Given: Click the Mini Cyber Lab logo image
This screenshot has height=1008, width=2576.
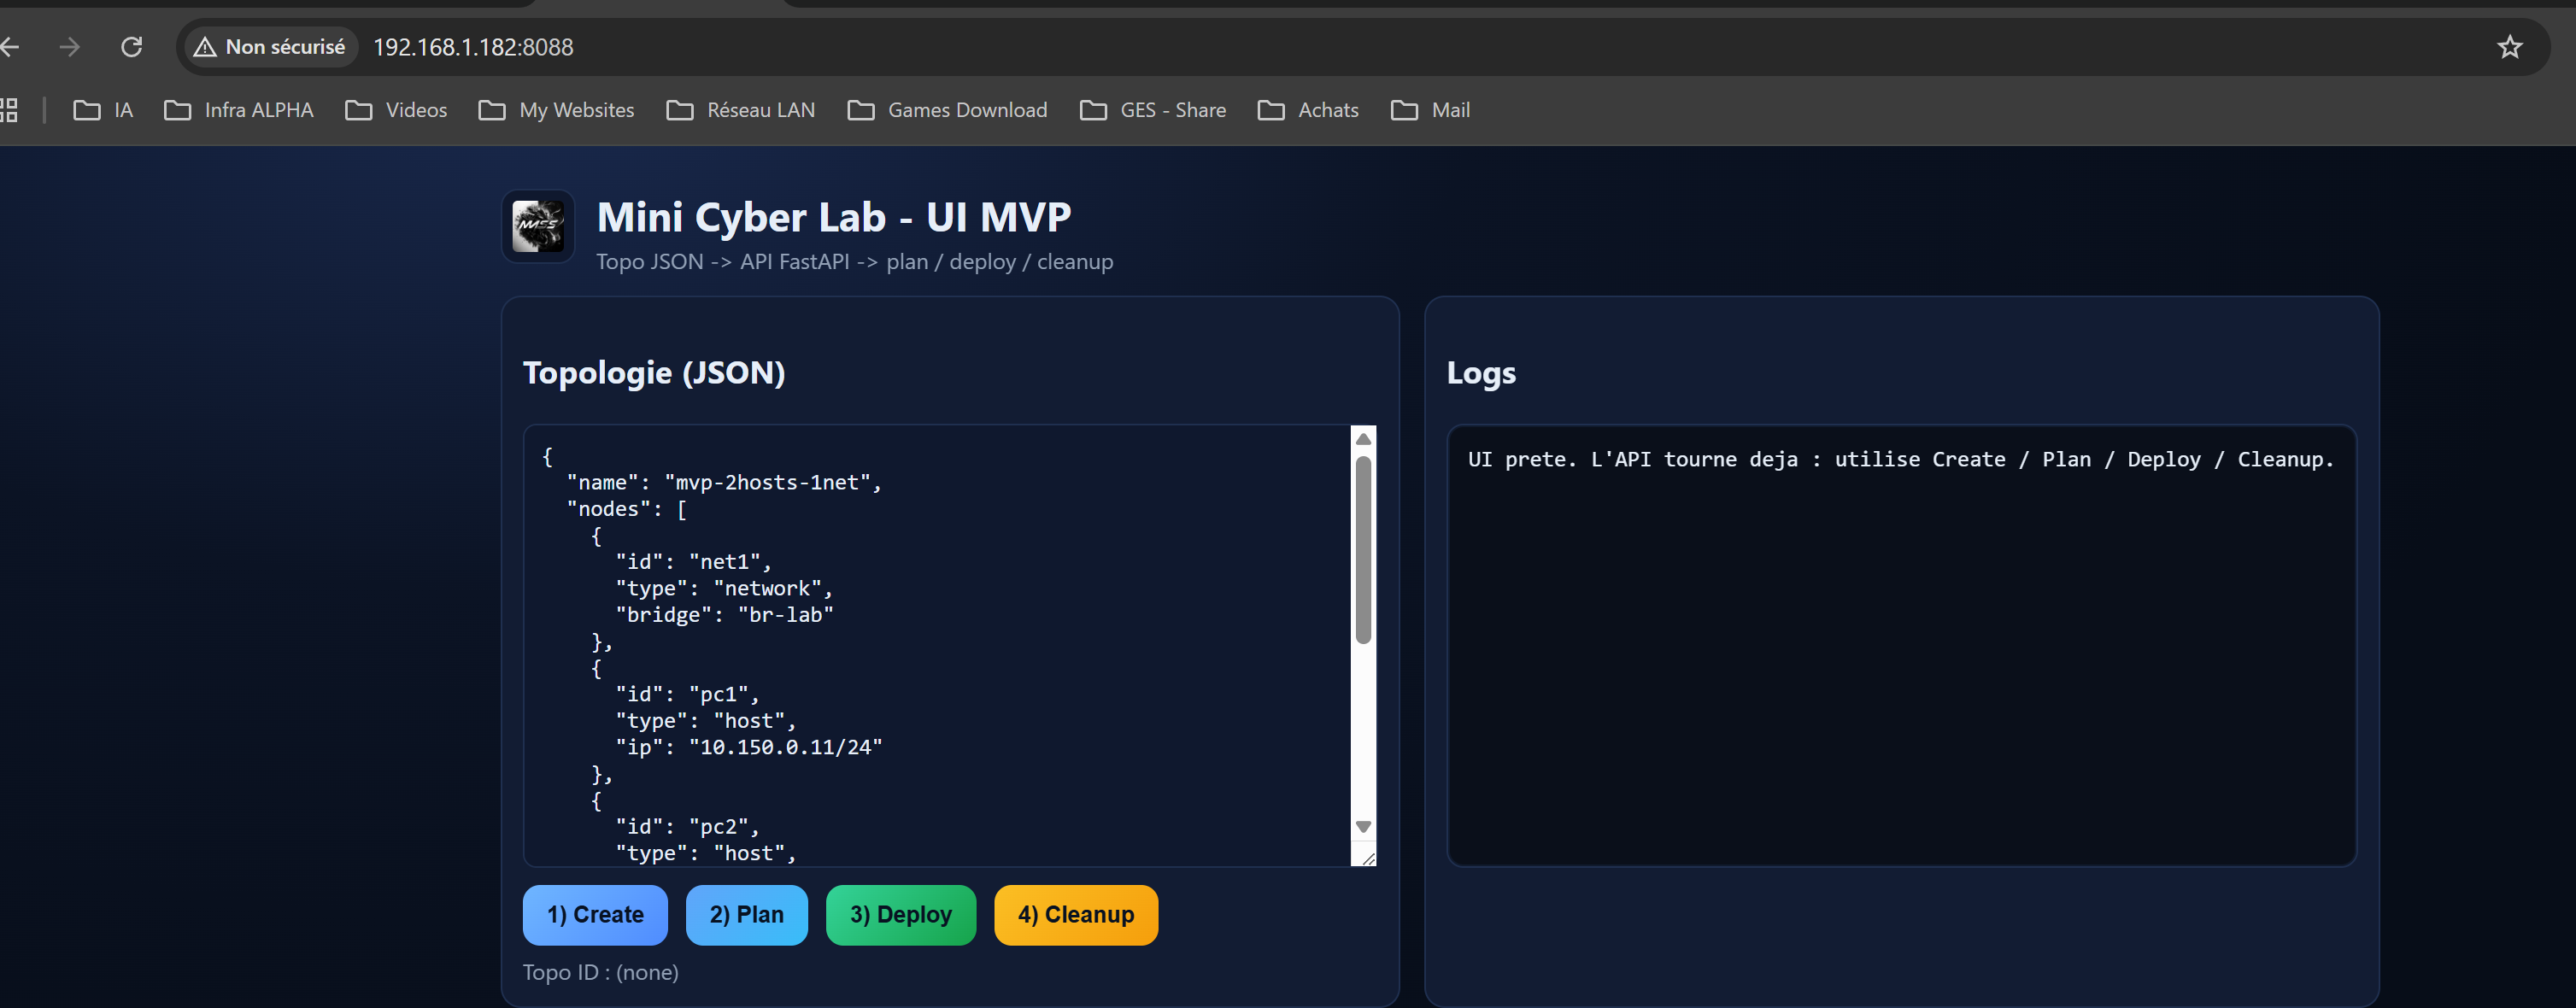Looking at the screenshot, I should (538, 226).
